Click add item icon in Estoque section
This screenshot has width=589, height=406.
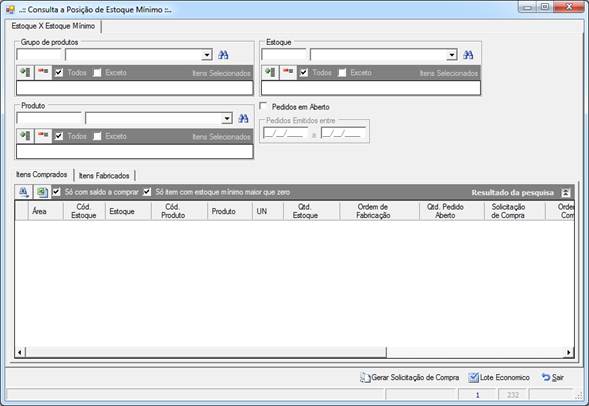270,72
